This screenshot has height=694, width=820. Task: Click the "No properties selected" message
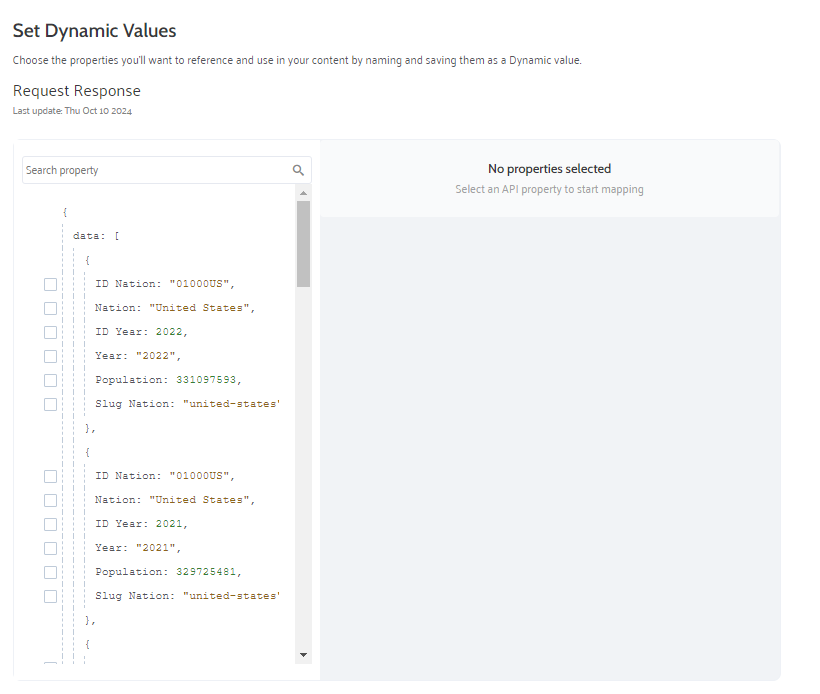tap(549, 169)
